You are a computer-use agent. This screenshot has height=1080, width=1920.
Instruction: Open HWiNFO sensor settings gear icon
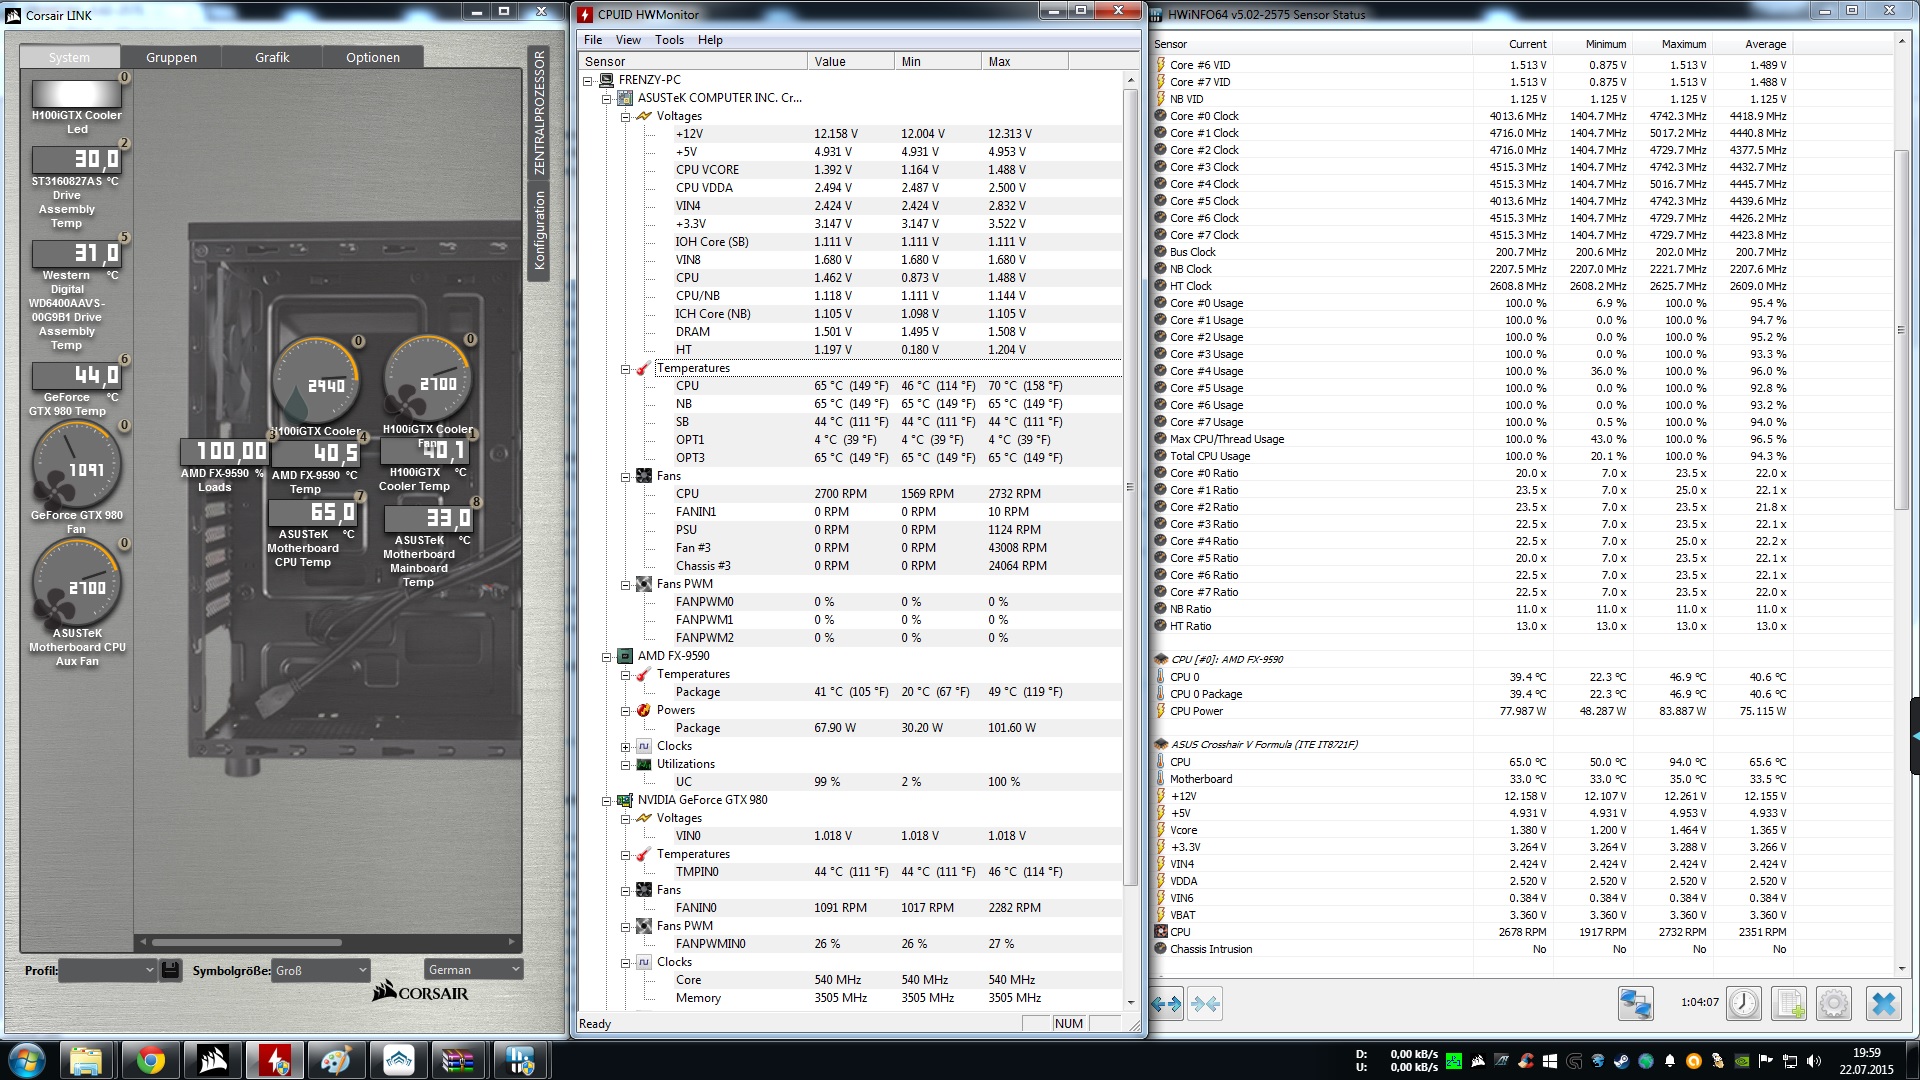[1834, 1003]
